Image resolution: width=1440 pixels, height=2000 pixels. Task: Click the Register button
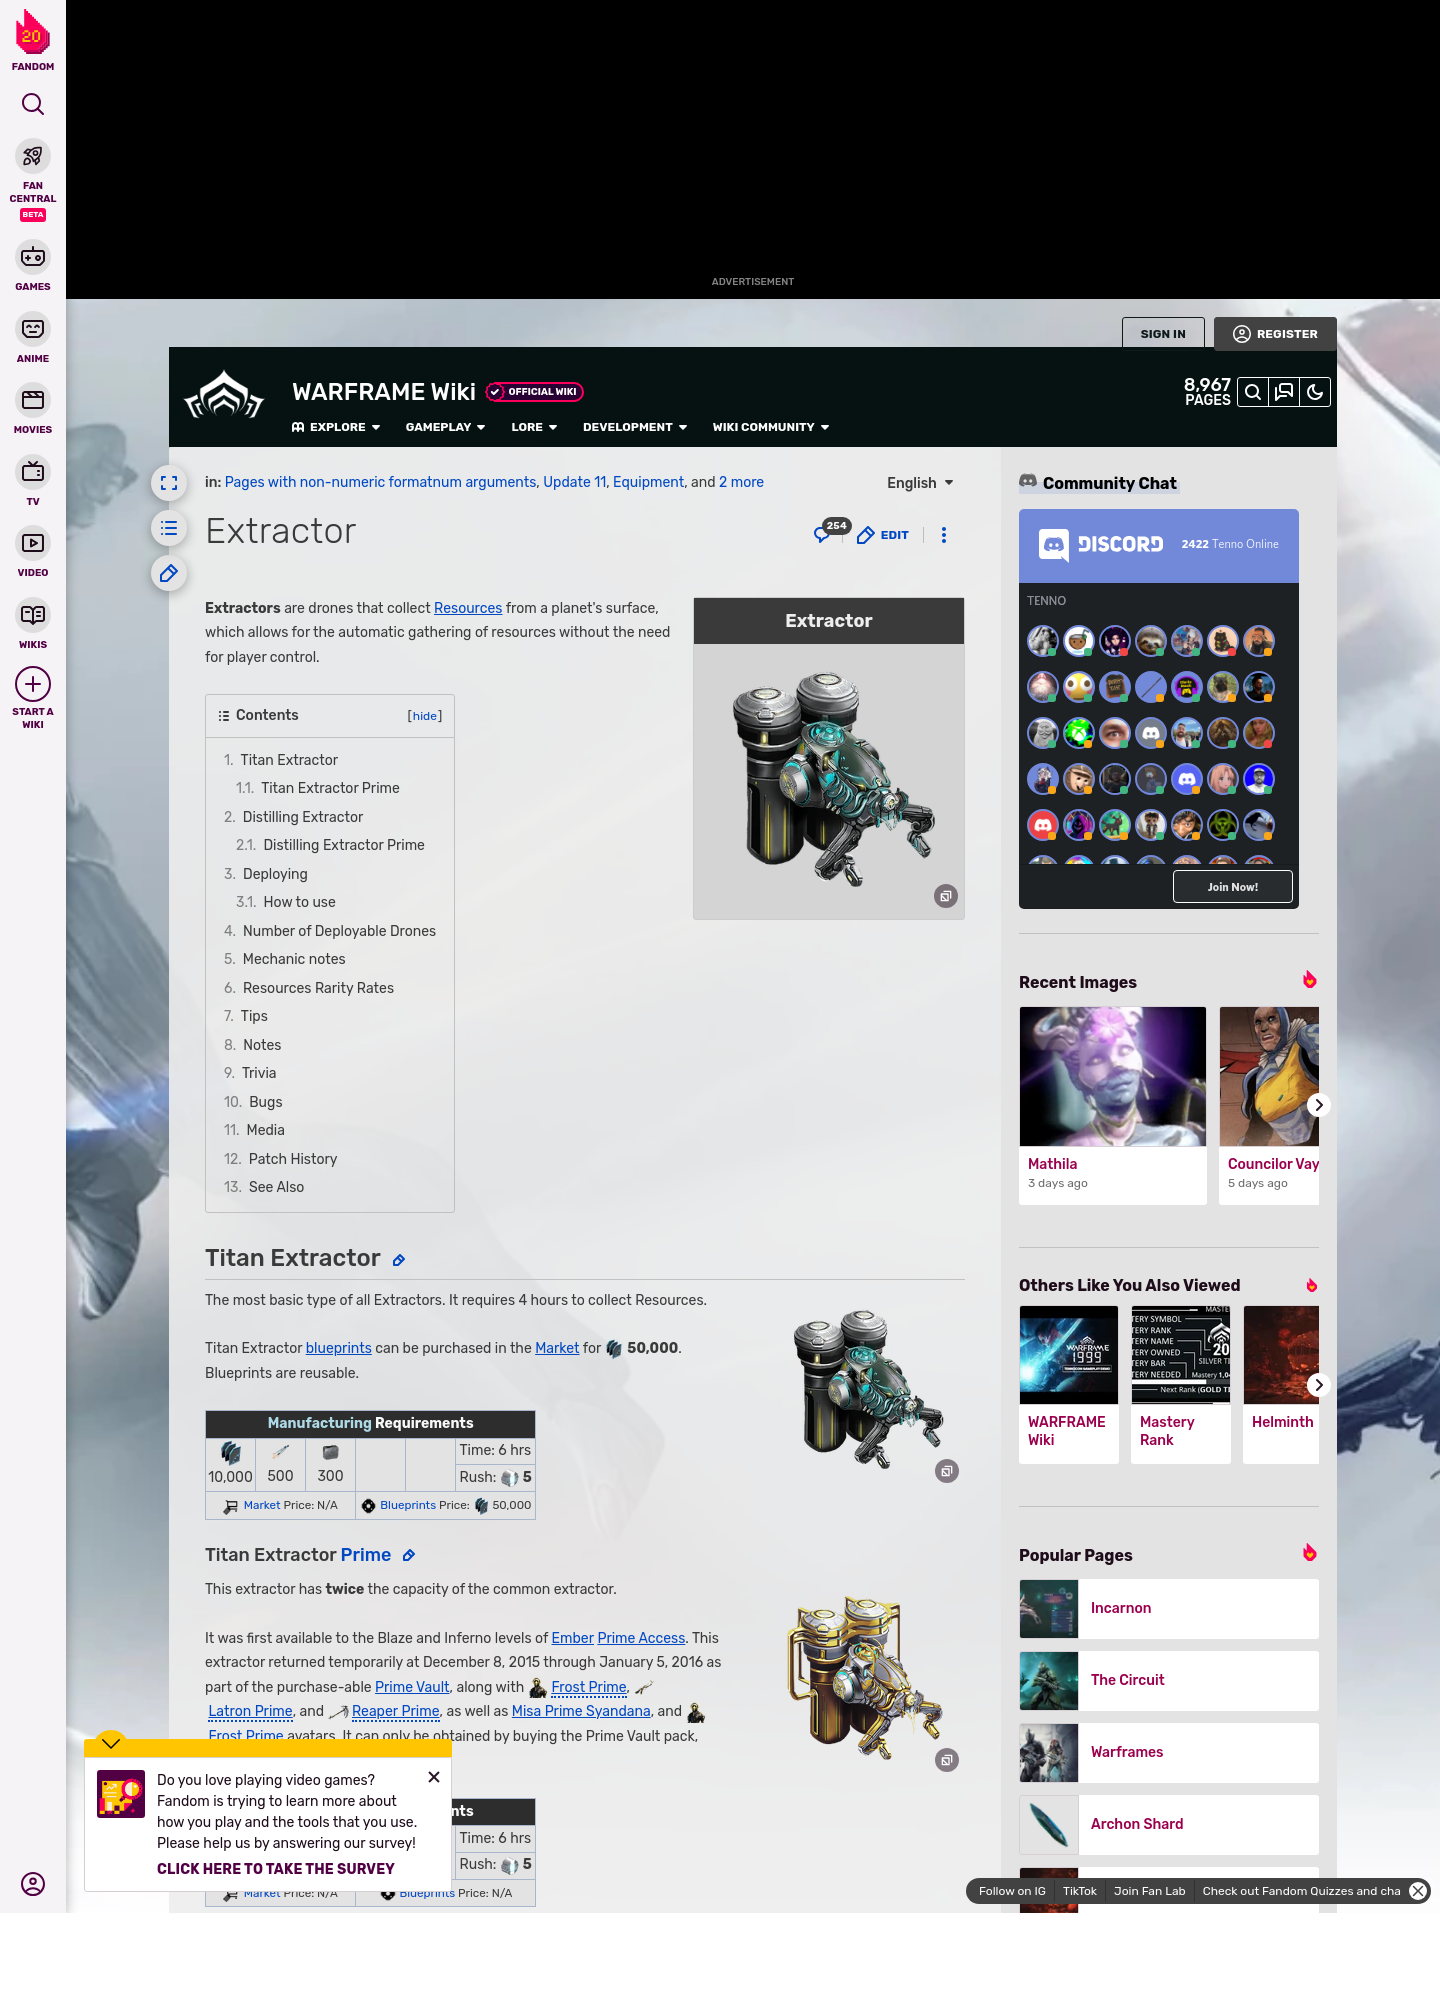(x=1275, y=334)
